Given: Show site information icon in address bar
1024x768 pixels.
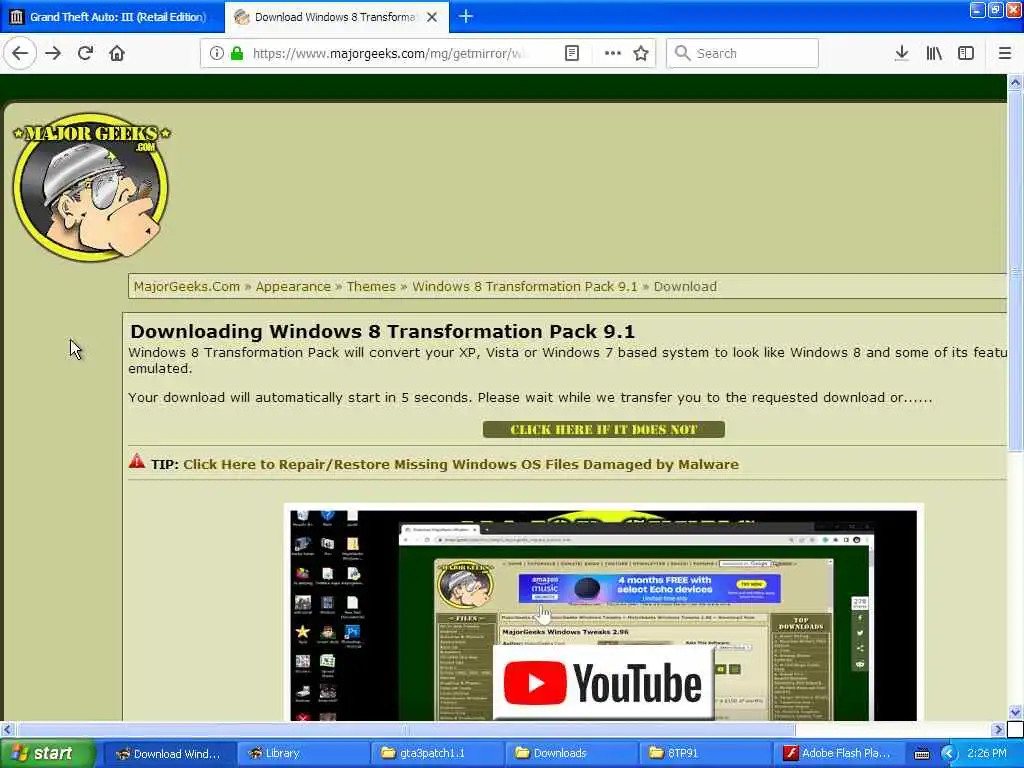Looking at the screenshot, I should [216, 54].
